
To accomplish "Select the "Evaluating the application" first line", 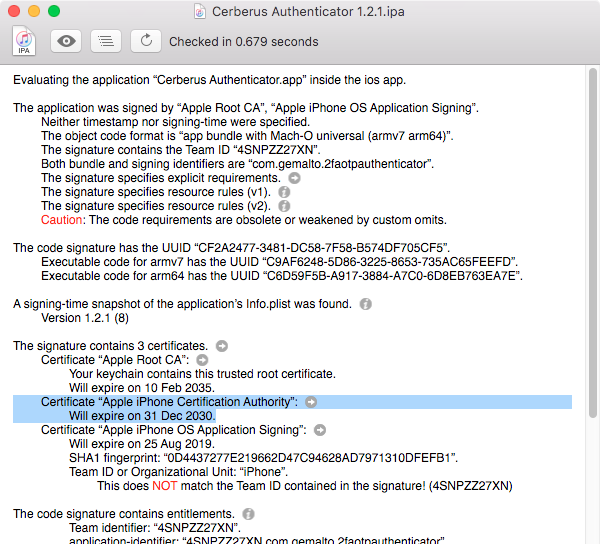I will (x=209, y=80).
